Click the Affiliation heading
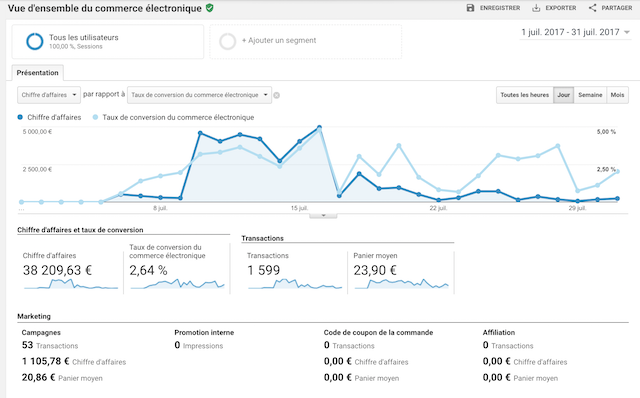The image size is (640, 398). [x=499, y=333]
